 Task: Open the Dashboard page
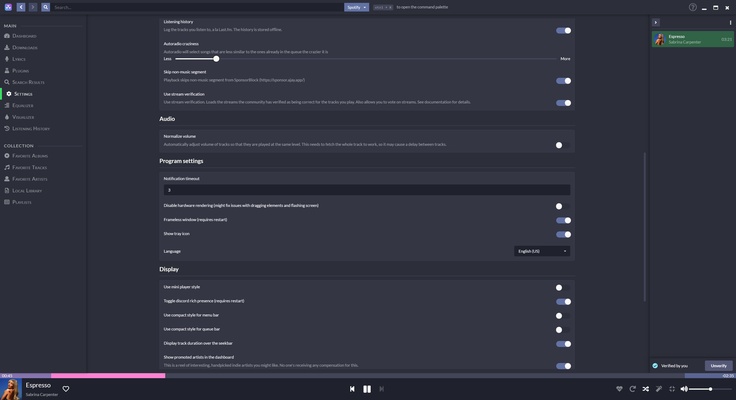(x=24, y=36)
